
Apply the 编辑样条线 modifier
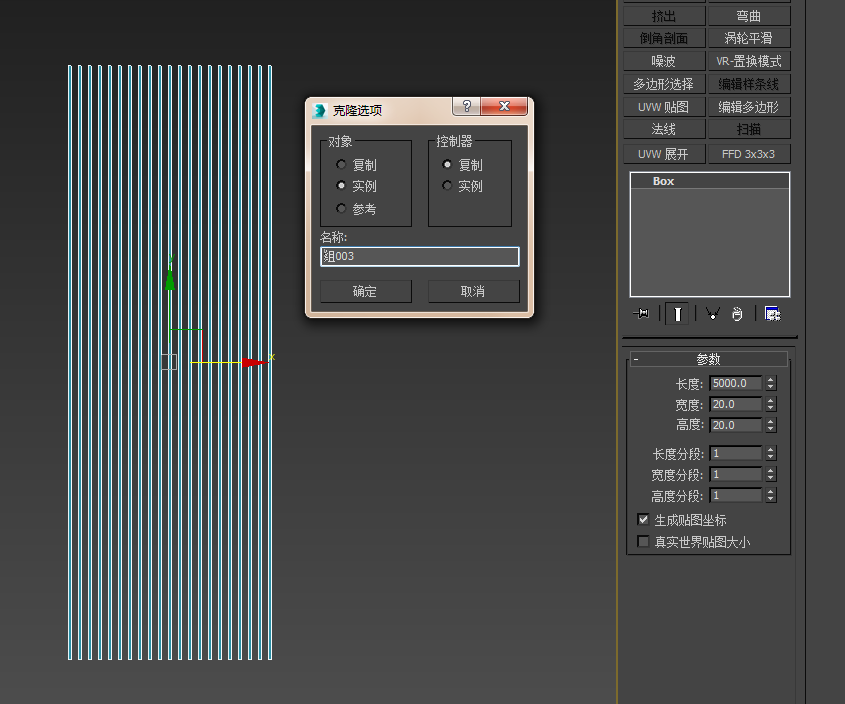[749, 84]
